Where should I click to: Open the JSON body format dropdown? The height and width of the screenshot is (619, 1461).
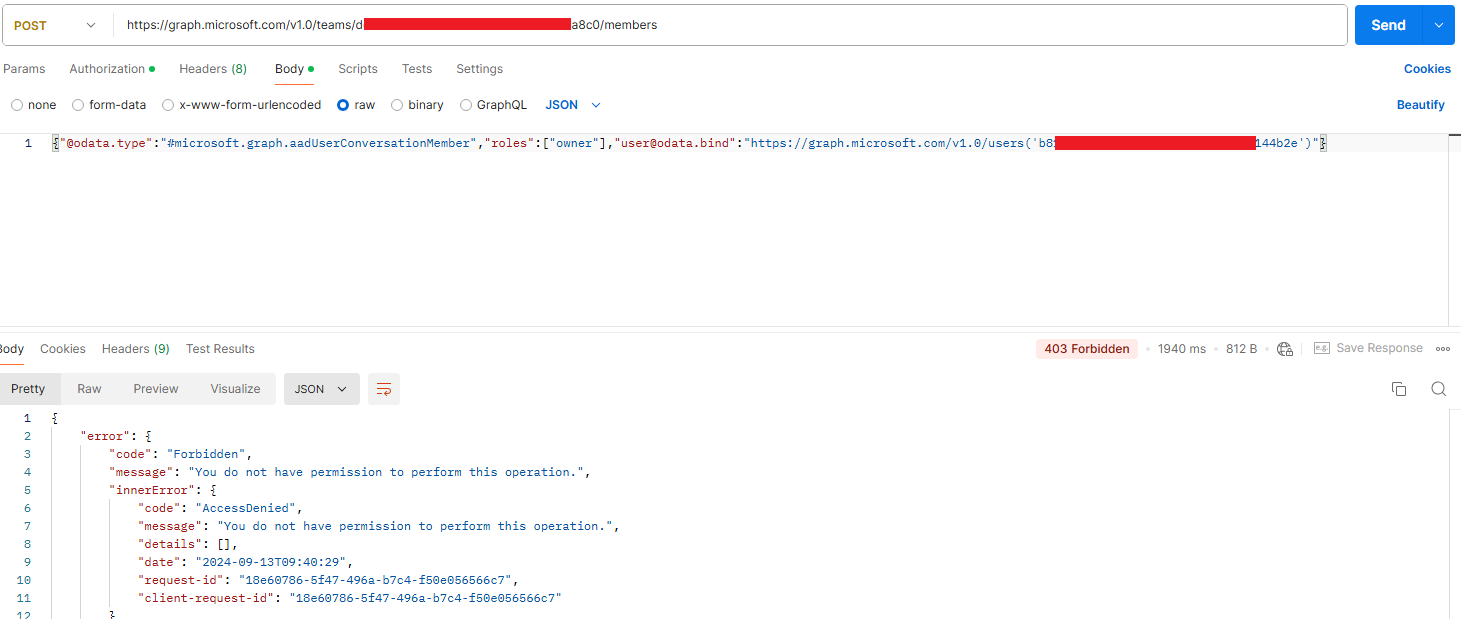573,105
